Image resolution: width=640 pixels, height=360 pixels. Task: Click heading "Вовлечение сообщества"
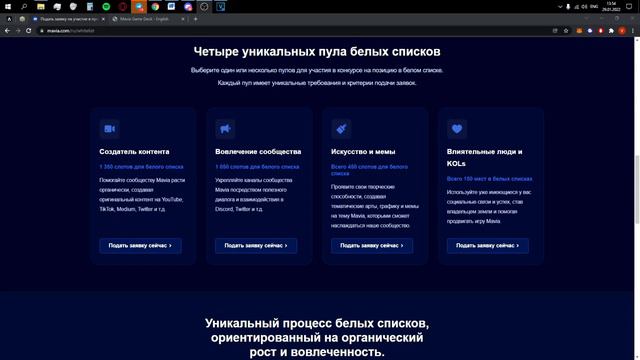(x=258, y=151)
